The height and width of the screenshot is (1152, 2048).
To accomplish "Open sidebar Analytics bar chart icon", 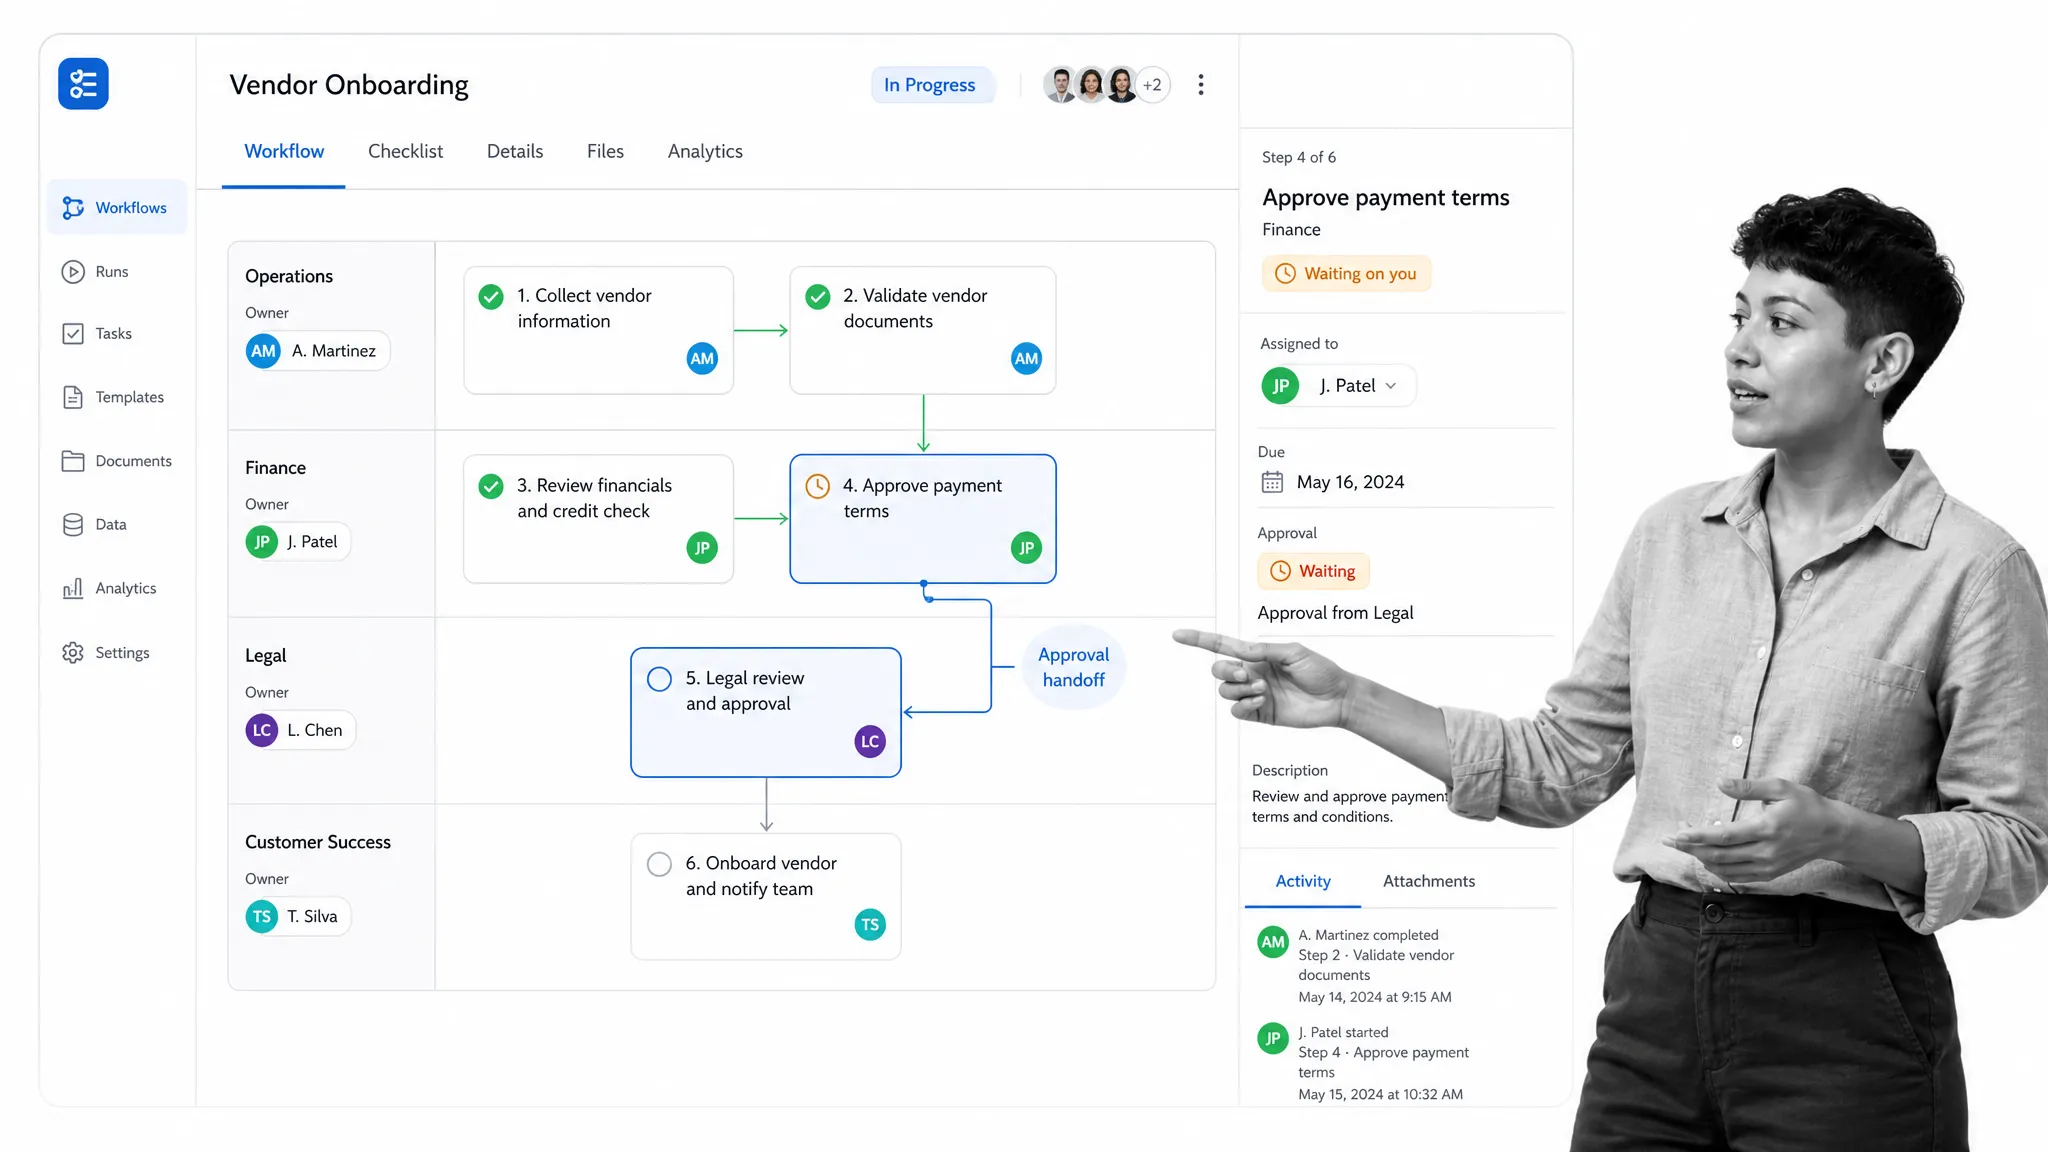I will [x=73, y=588].
